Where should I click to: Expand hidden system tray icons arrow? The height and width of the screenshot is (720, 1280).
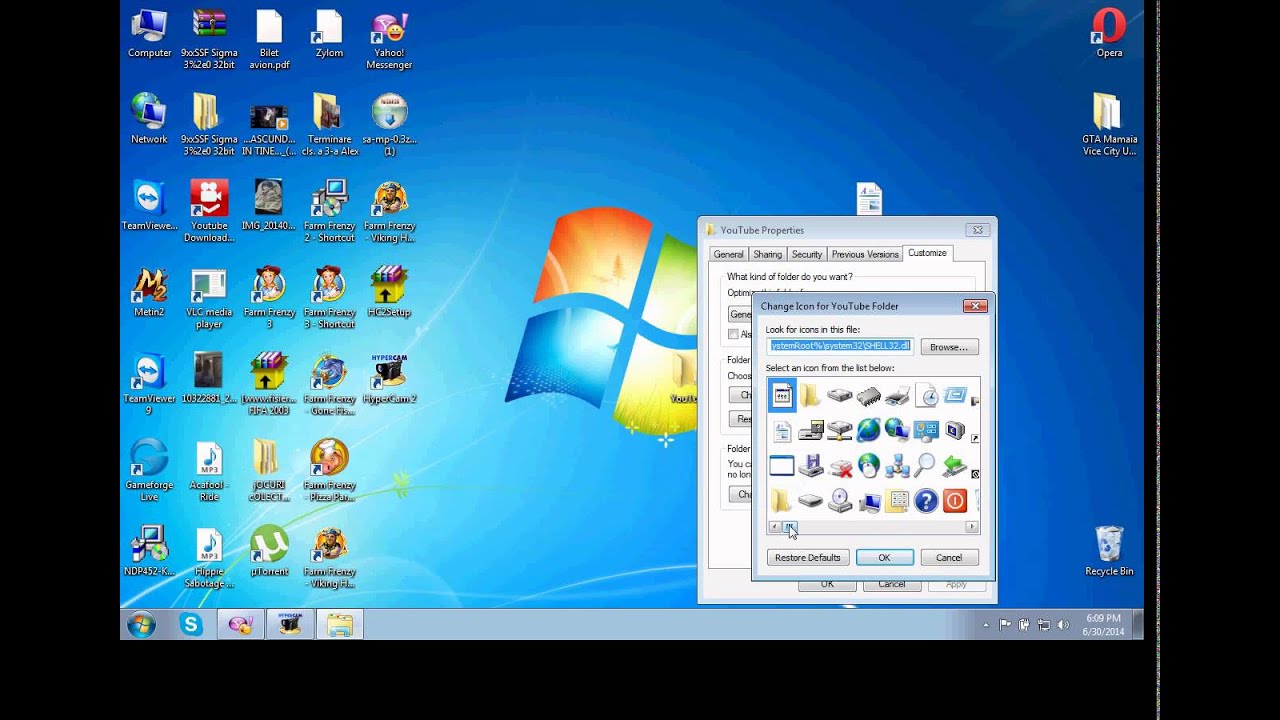coord(986,625)
